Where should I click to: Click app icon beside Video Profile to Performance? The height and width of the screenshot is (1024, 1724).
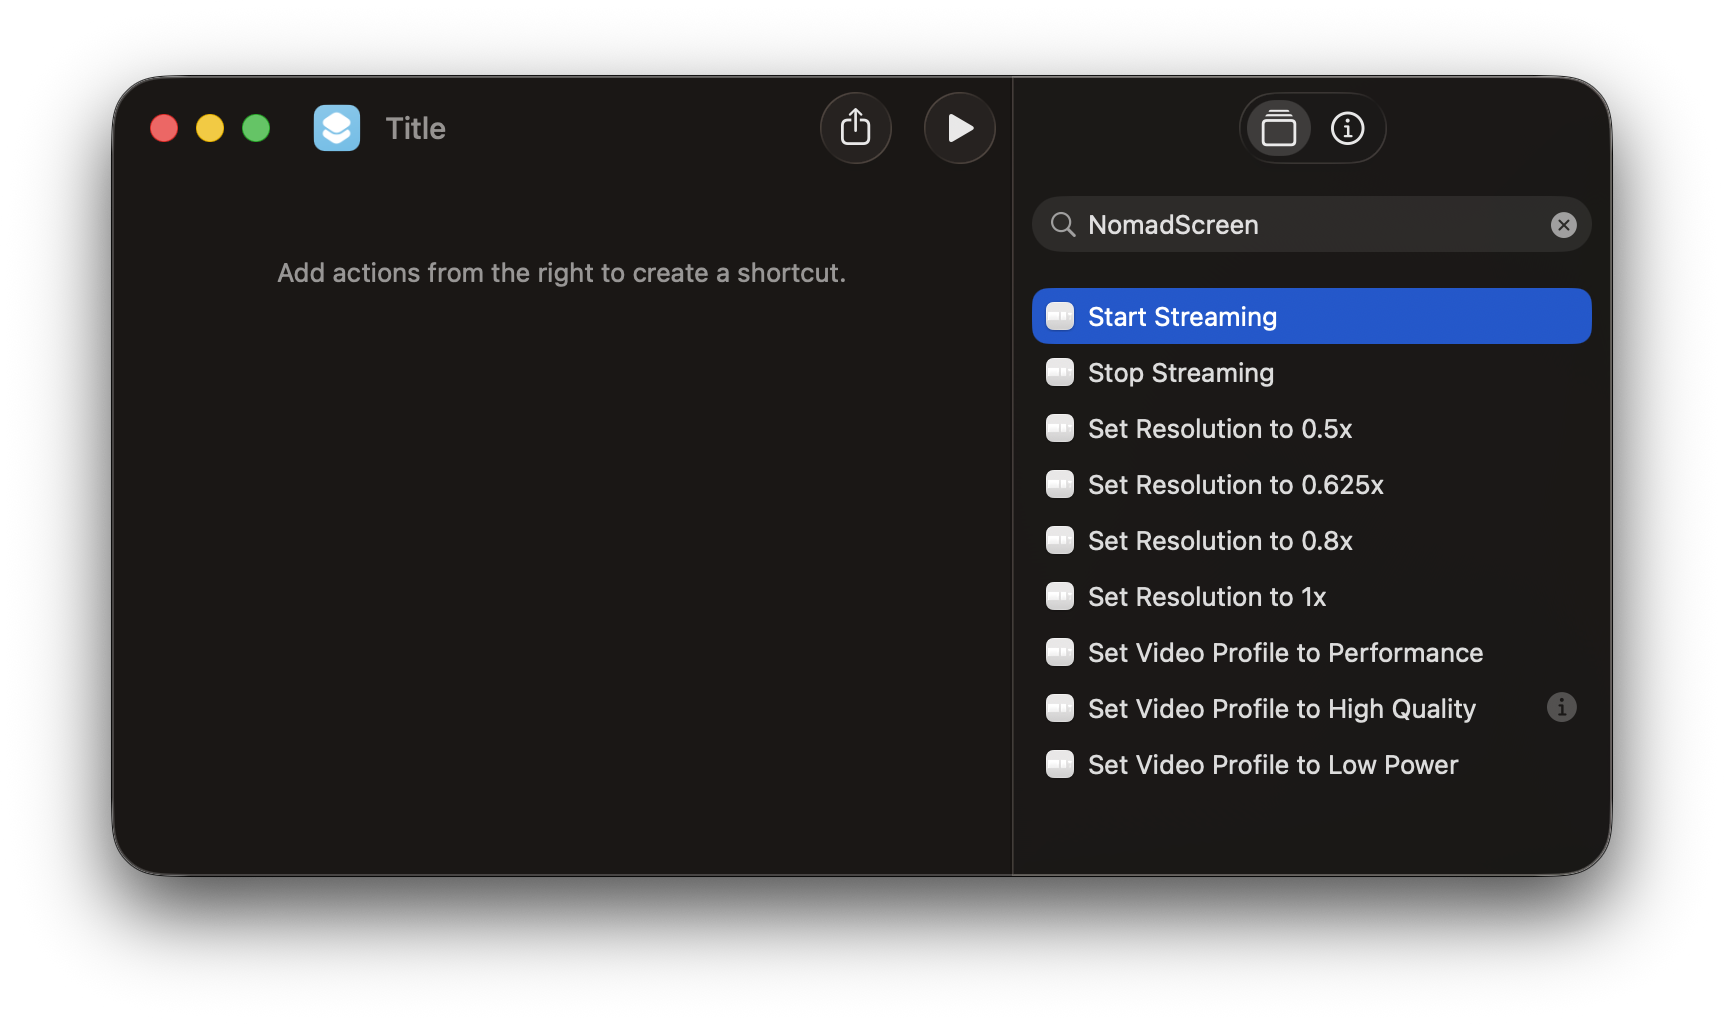tap(1060, 652)
